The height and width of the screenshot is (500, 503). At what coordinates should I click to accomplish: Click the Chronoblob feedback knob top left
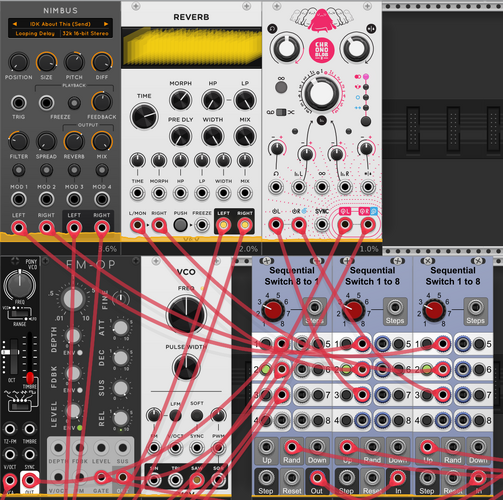pos(286,49)
